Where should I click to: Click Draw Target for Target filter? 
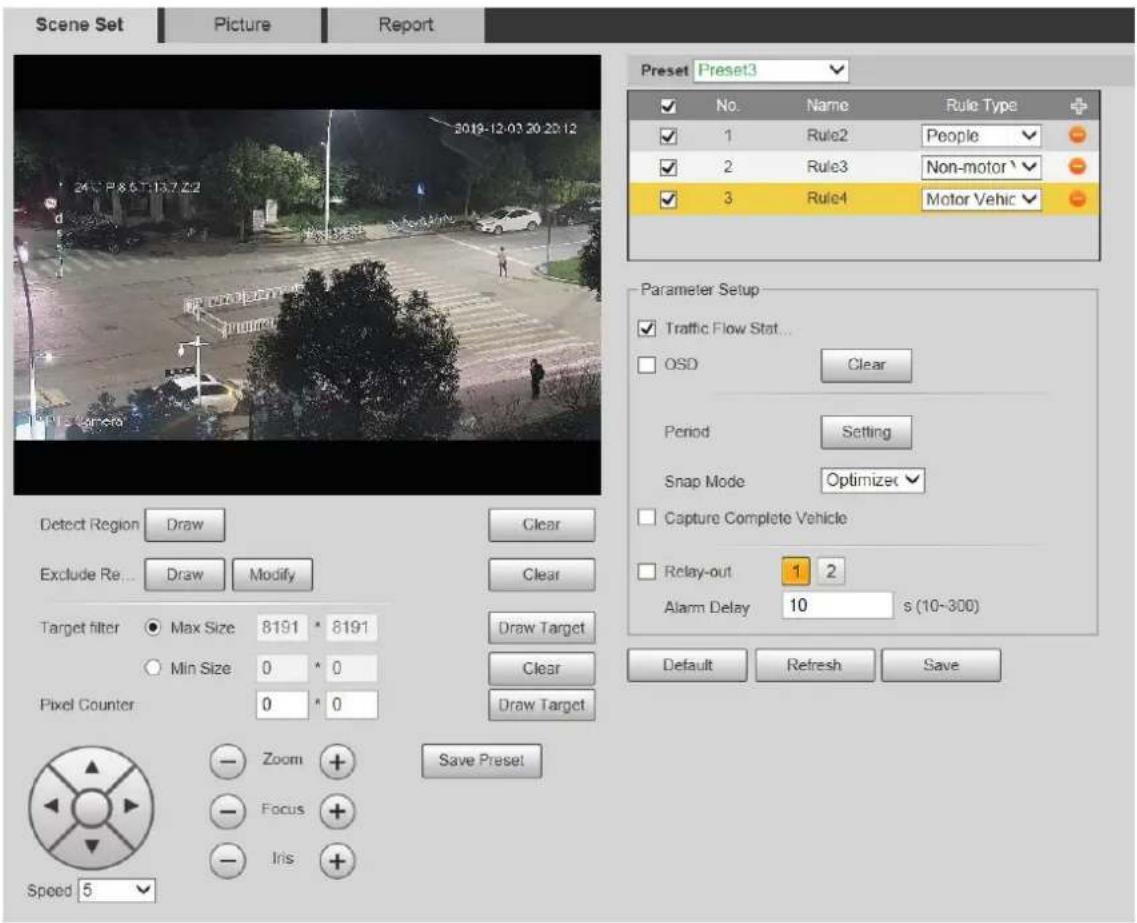point(542,628)
